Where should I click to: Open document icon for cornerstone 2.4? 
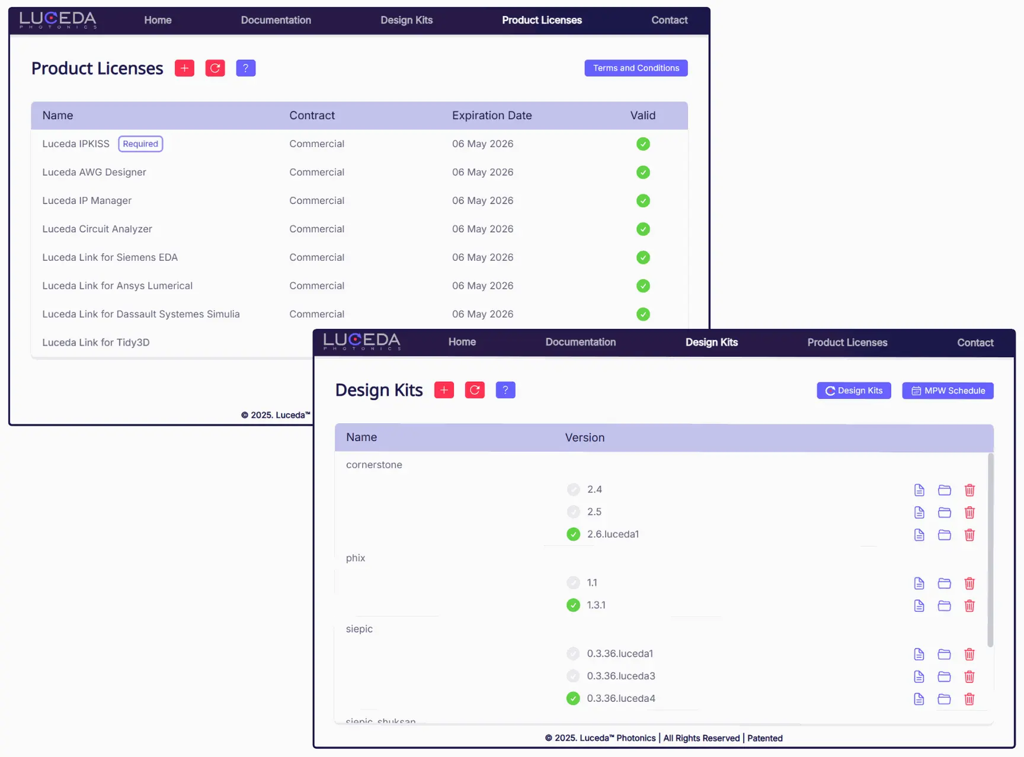pos(919,490)
